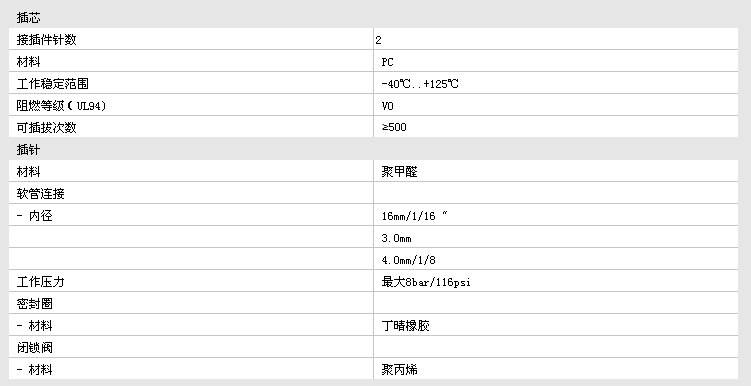This screenshot has width=751, height=386.
Task: Select the 插芯 section header
Action: coord(28,18)
